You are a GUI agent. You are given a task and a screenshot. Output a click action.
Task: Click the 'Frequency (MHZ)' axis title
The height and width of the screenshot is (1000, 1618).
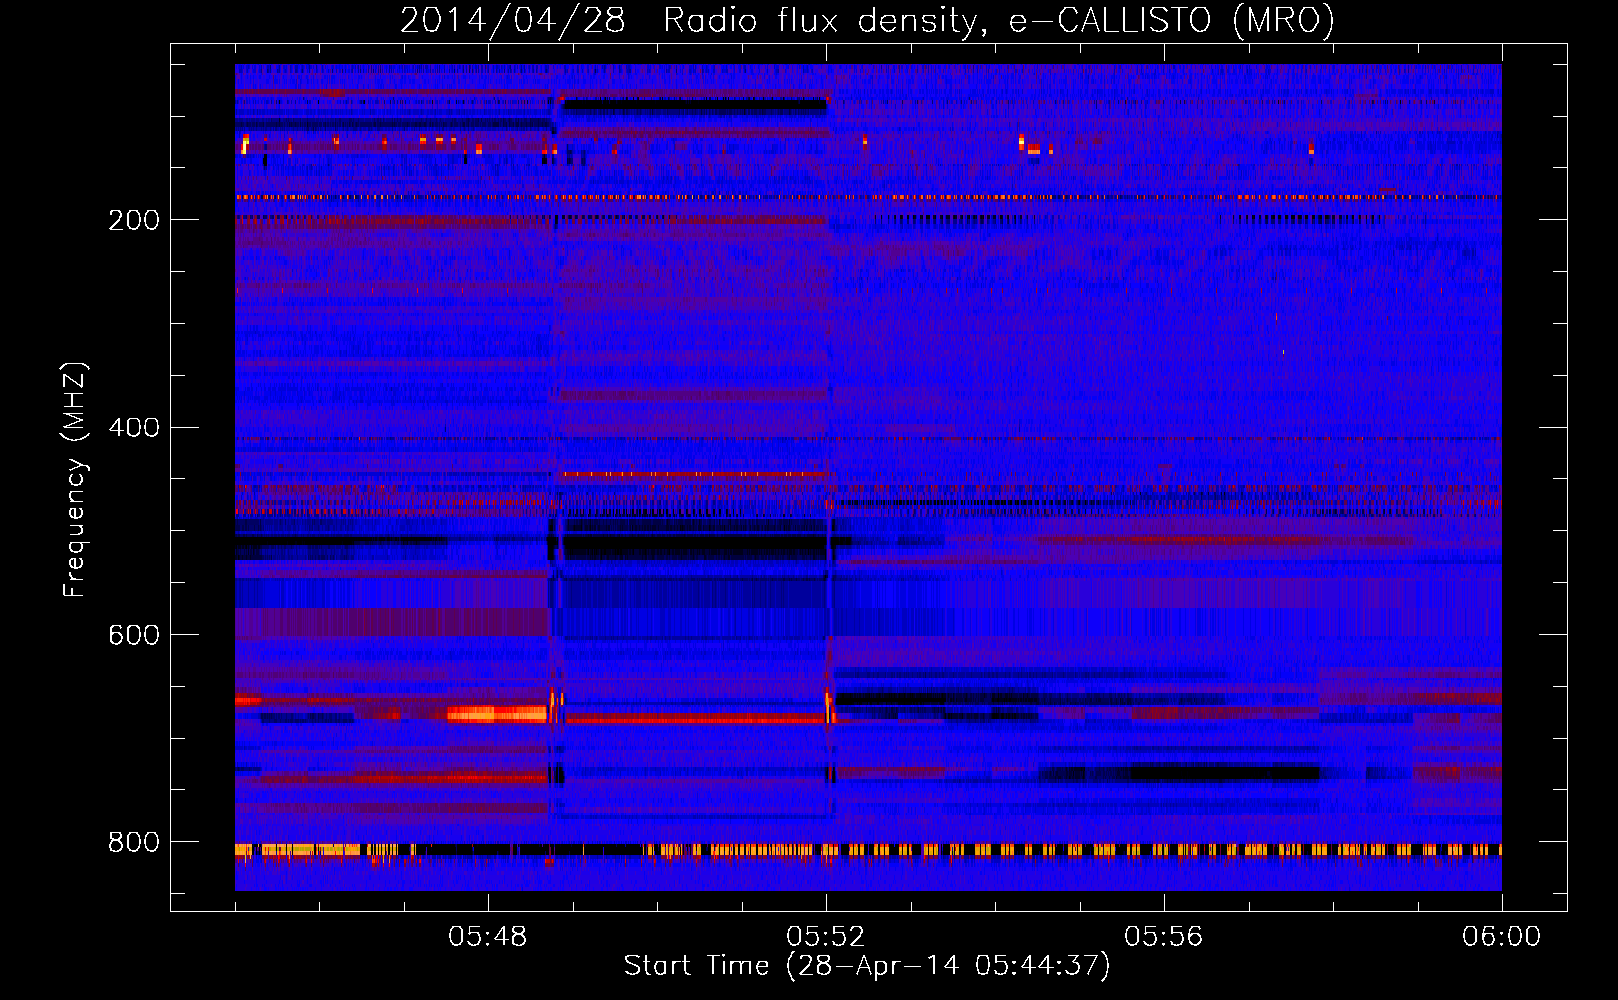tap(75, 480)
